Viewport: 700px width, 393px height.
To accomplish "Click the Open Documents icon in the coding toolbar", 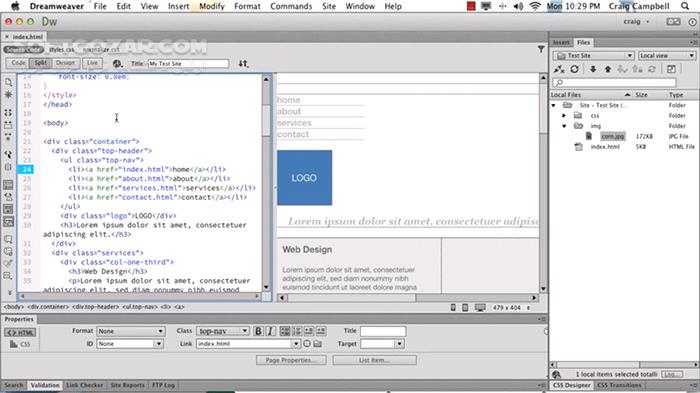I will pyautogui.click(x=8, y=83).
